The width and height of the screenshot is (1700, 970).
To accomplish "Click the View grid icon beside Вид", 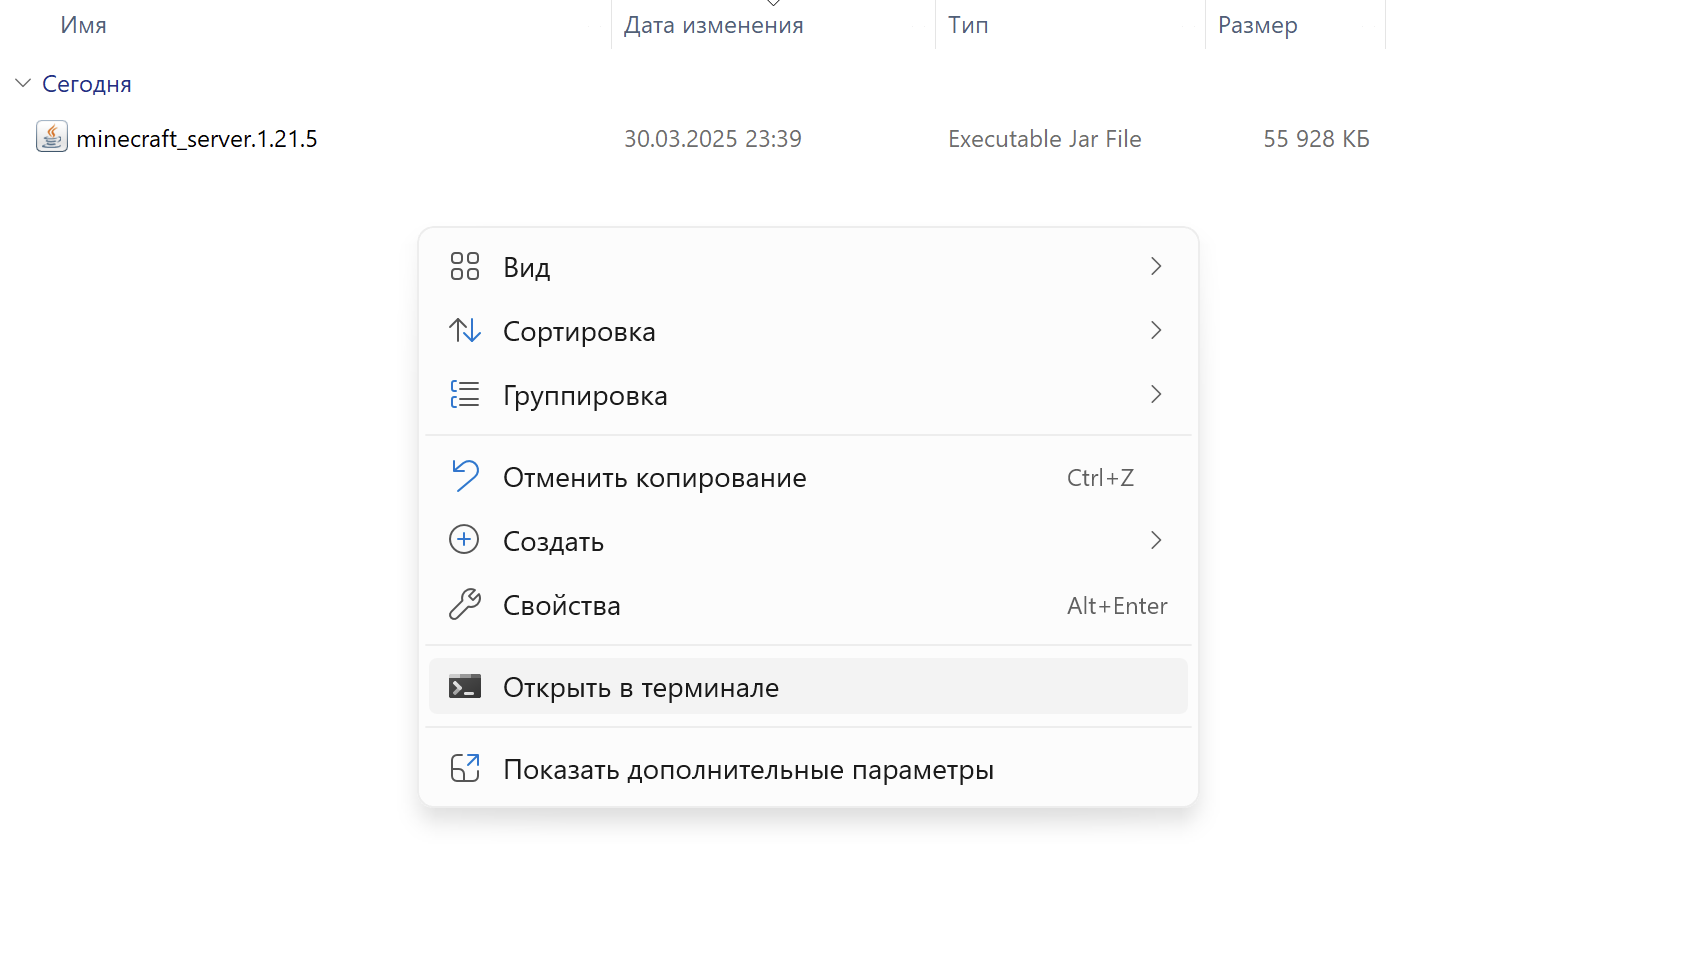I will [465, 266].
